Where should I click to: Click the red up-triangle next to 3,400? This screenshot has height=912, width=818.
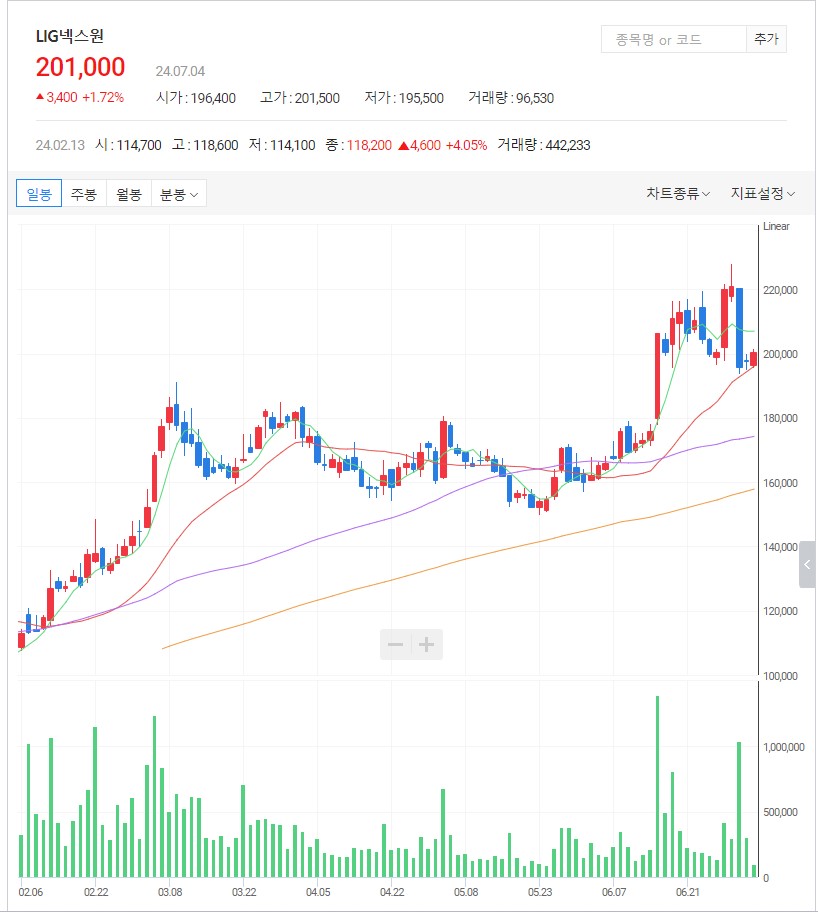pos(40,98)
